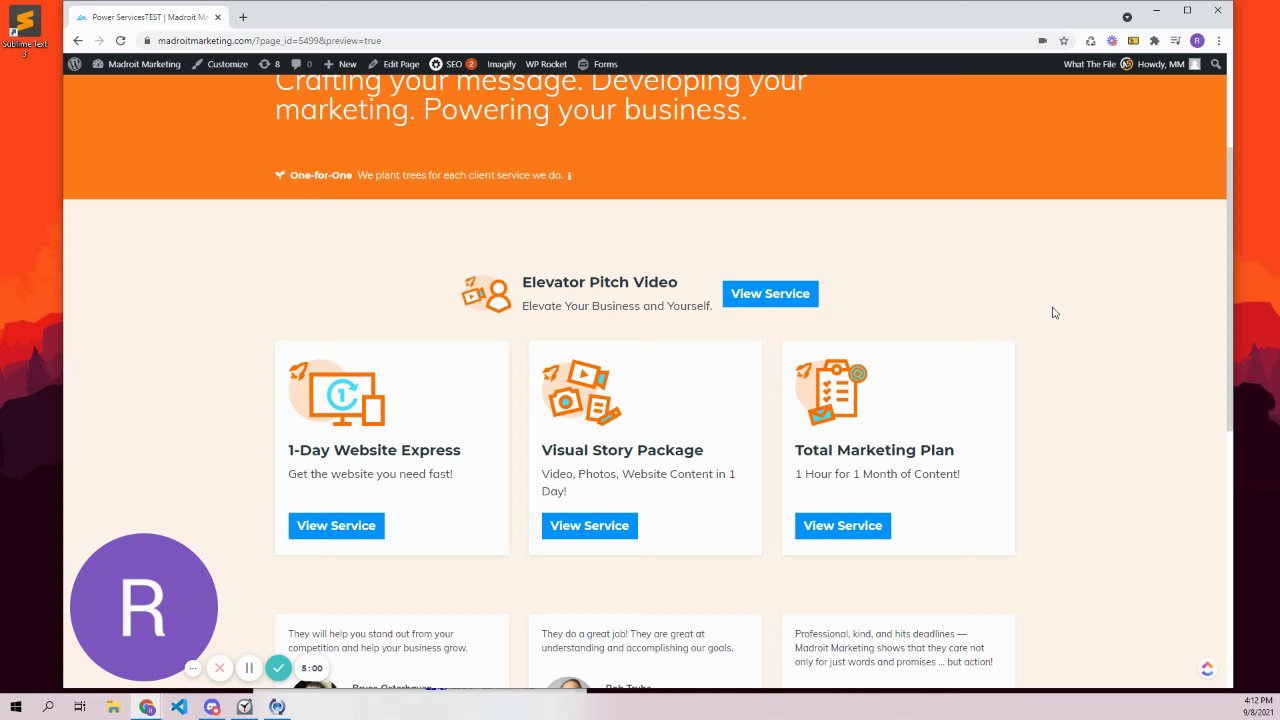Open the SEO menu in admin bar
The image size is (1280, 720).
tap(452, 64)
